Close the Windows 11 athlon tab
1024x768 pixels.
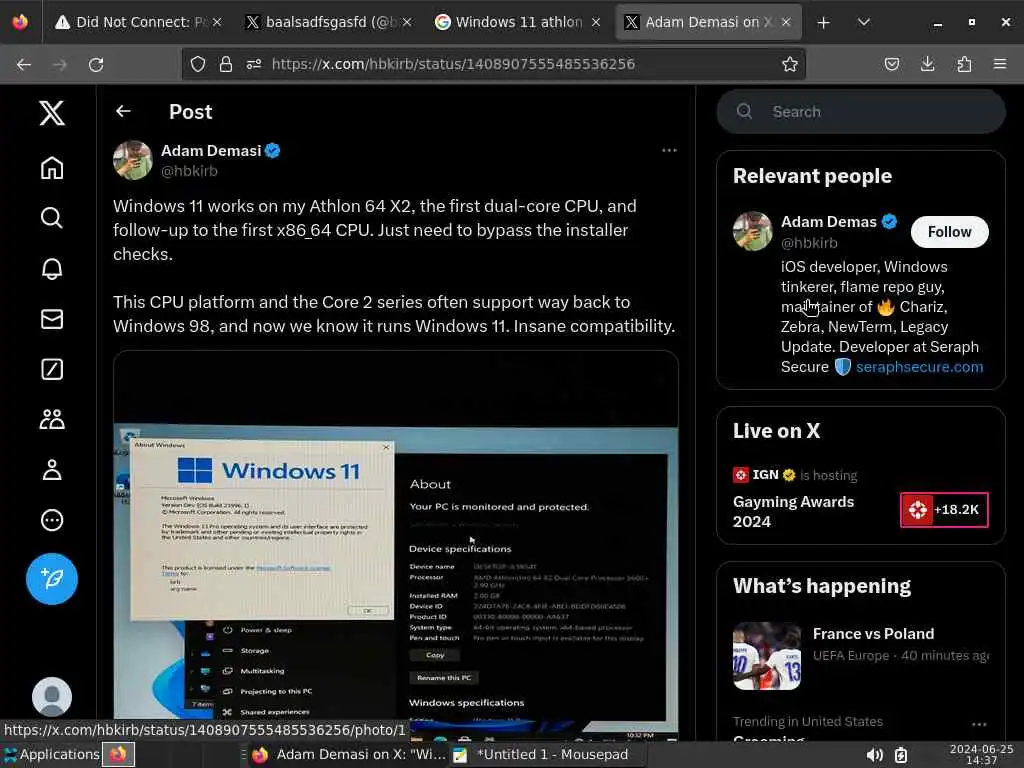click(x=596, y=22)
